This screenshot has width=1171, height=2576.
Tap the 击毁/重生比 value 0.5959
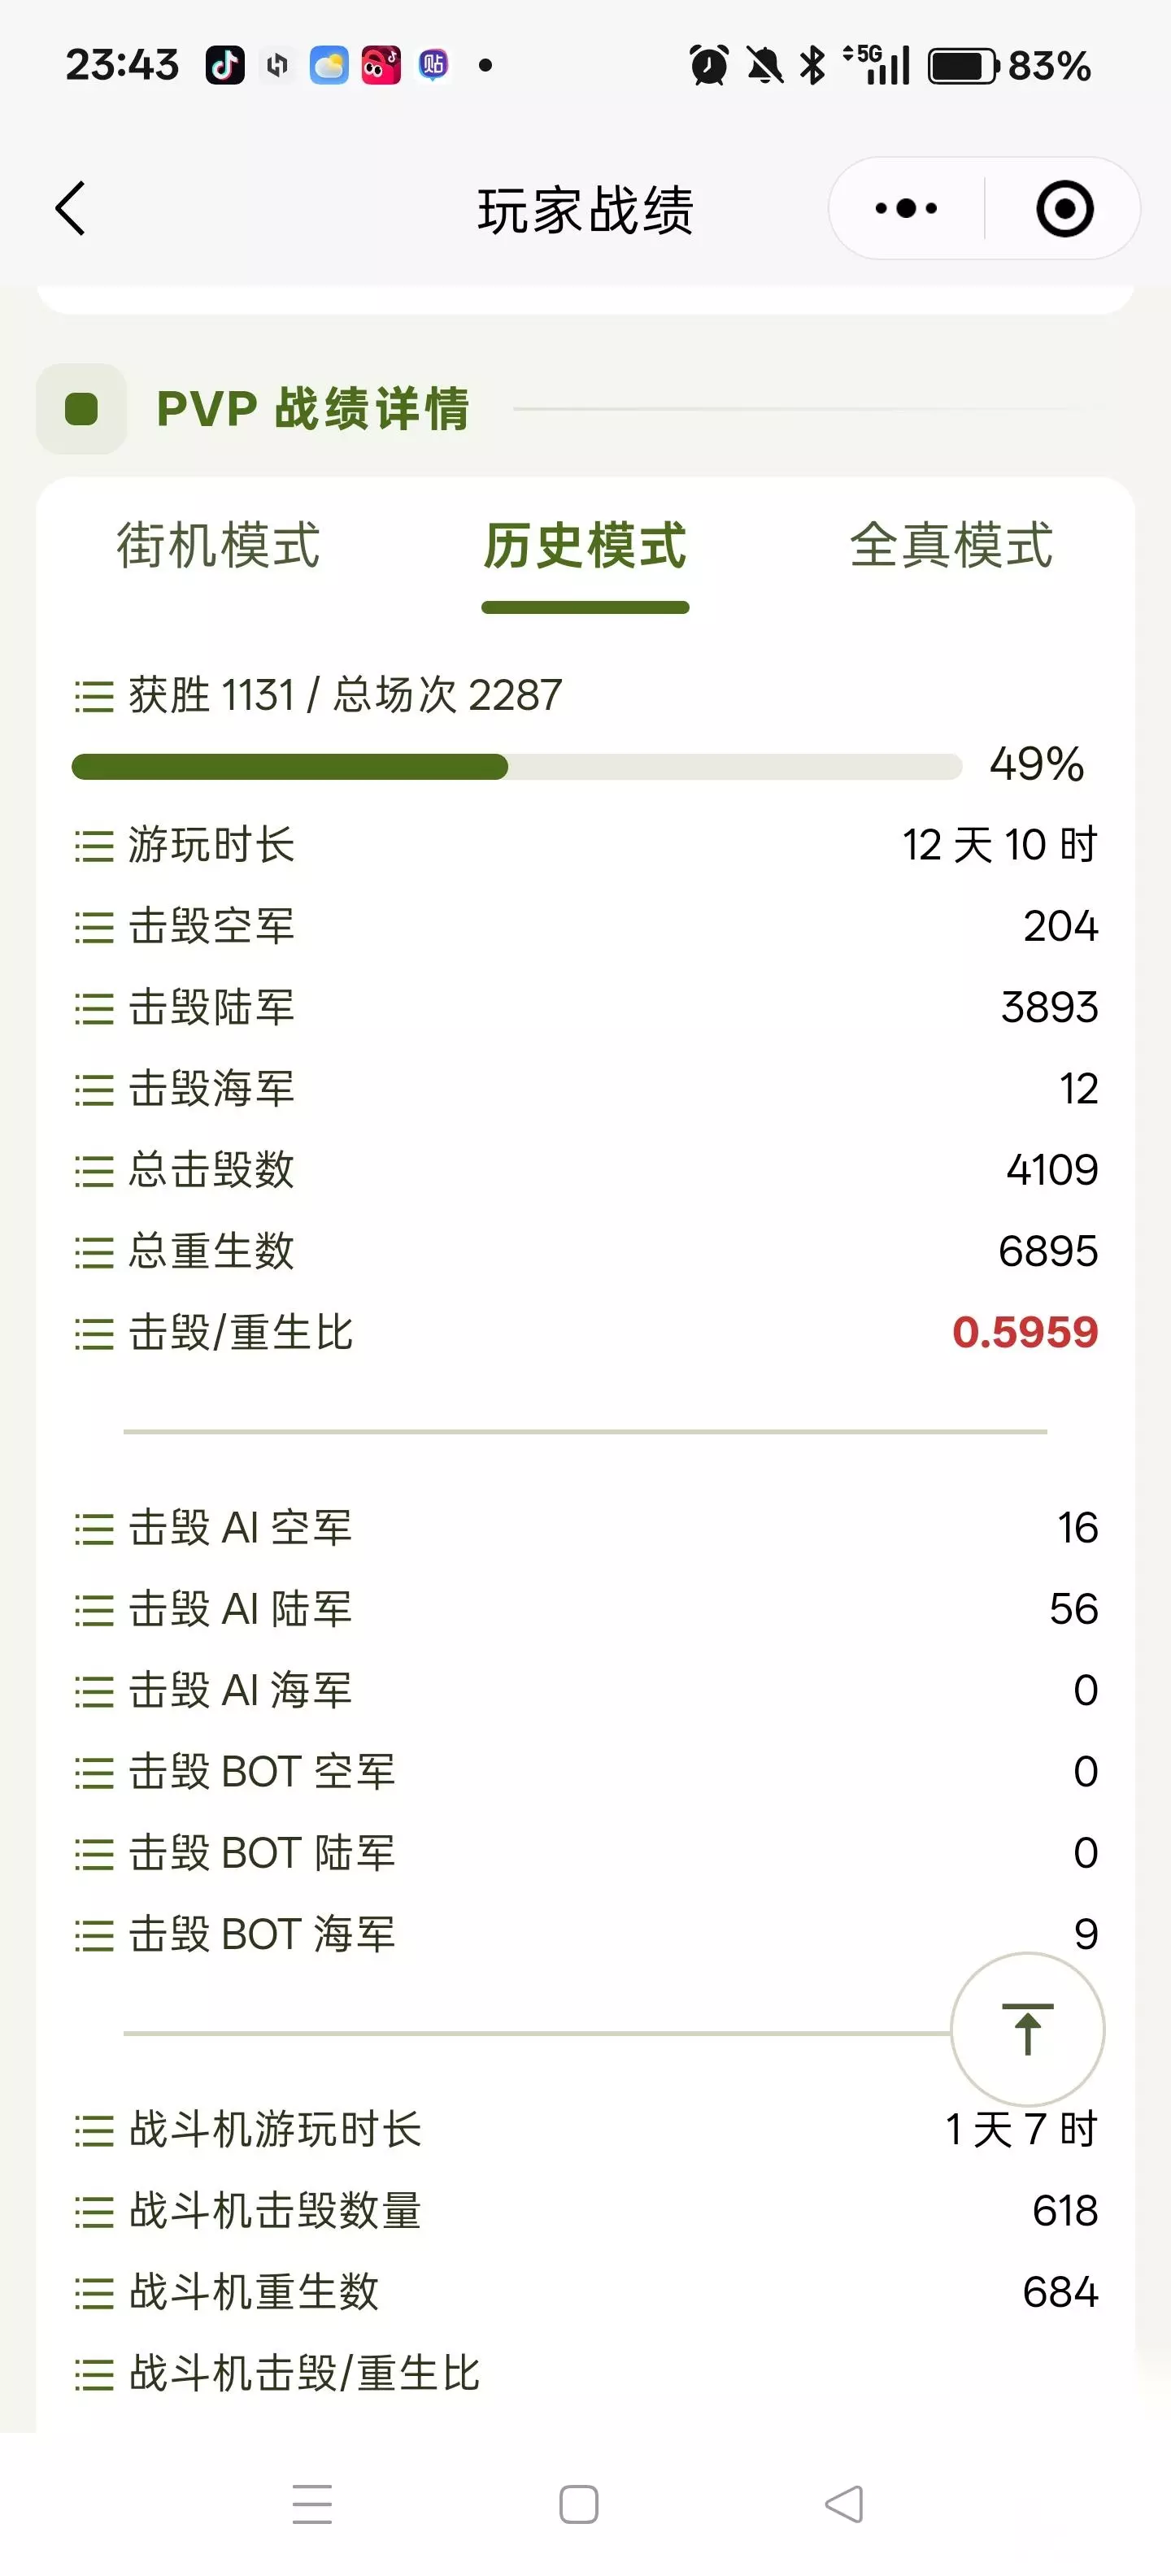point(1025,1332)
